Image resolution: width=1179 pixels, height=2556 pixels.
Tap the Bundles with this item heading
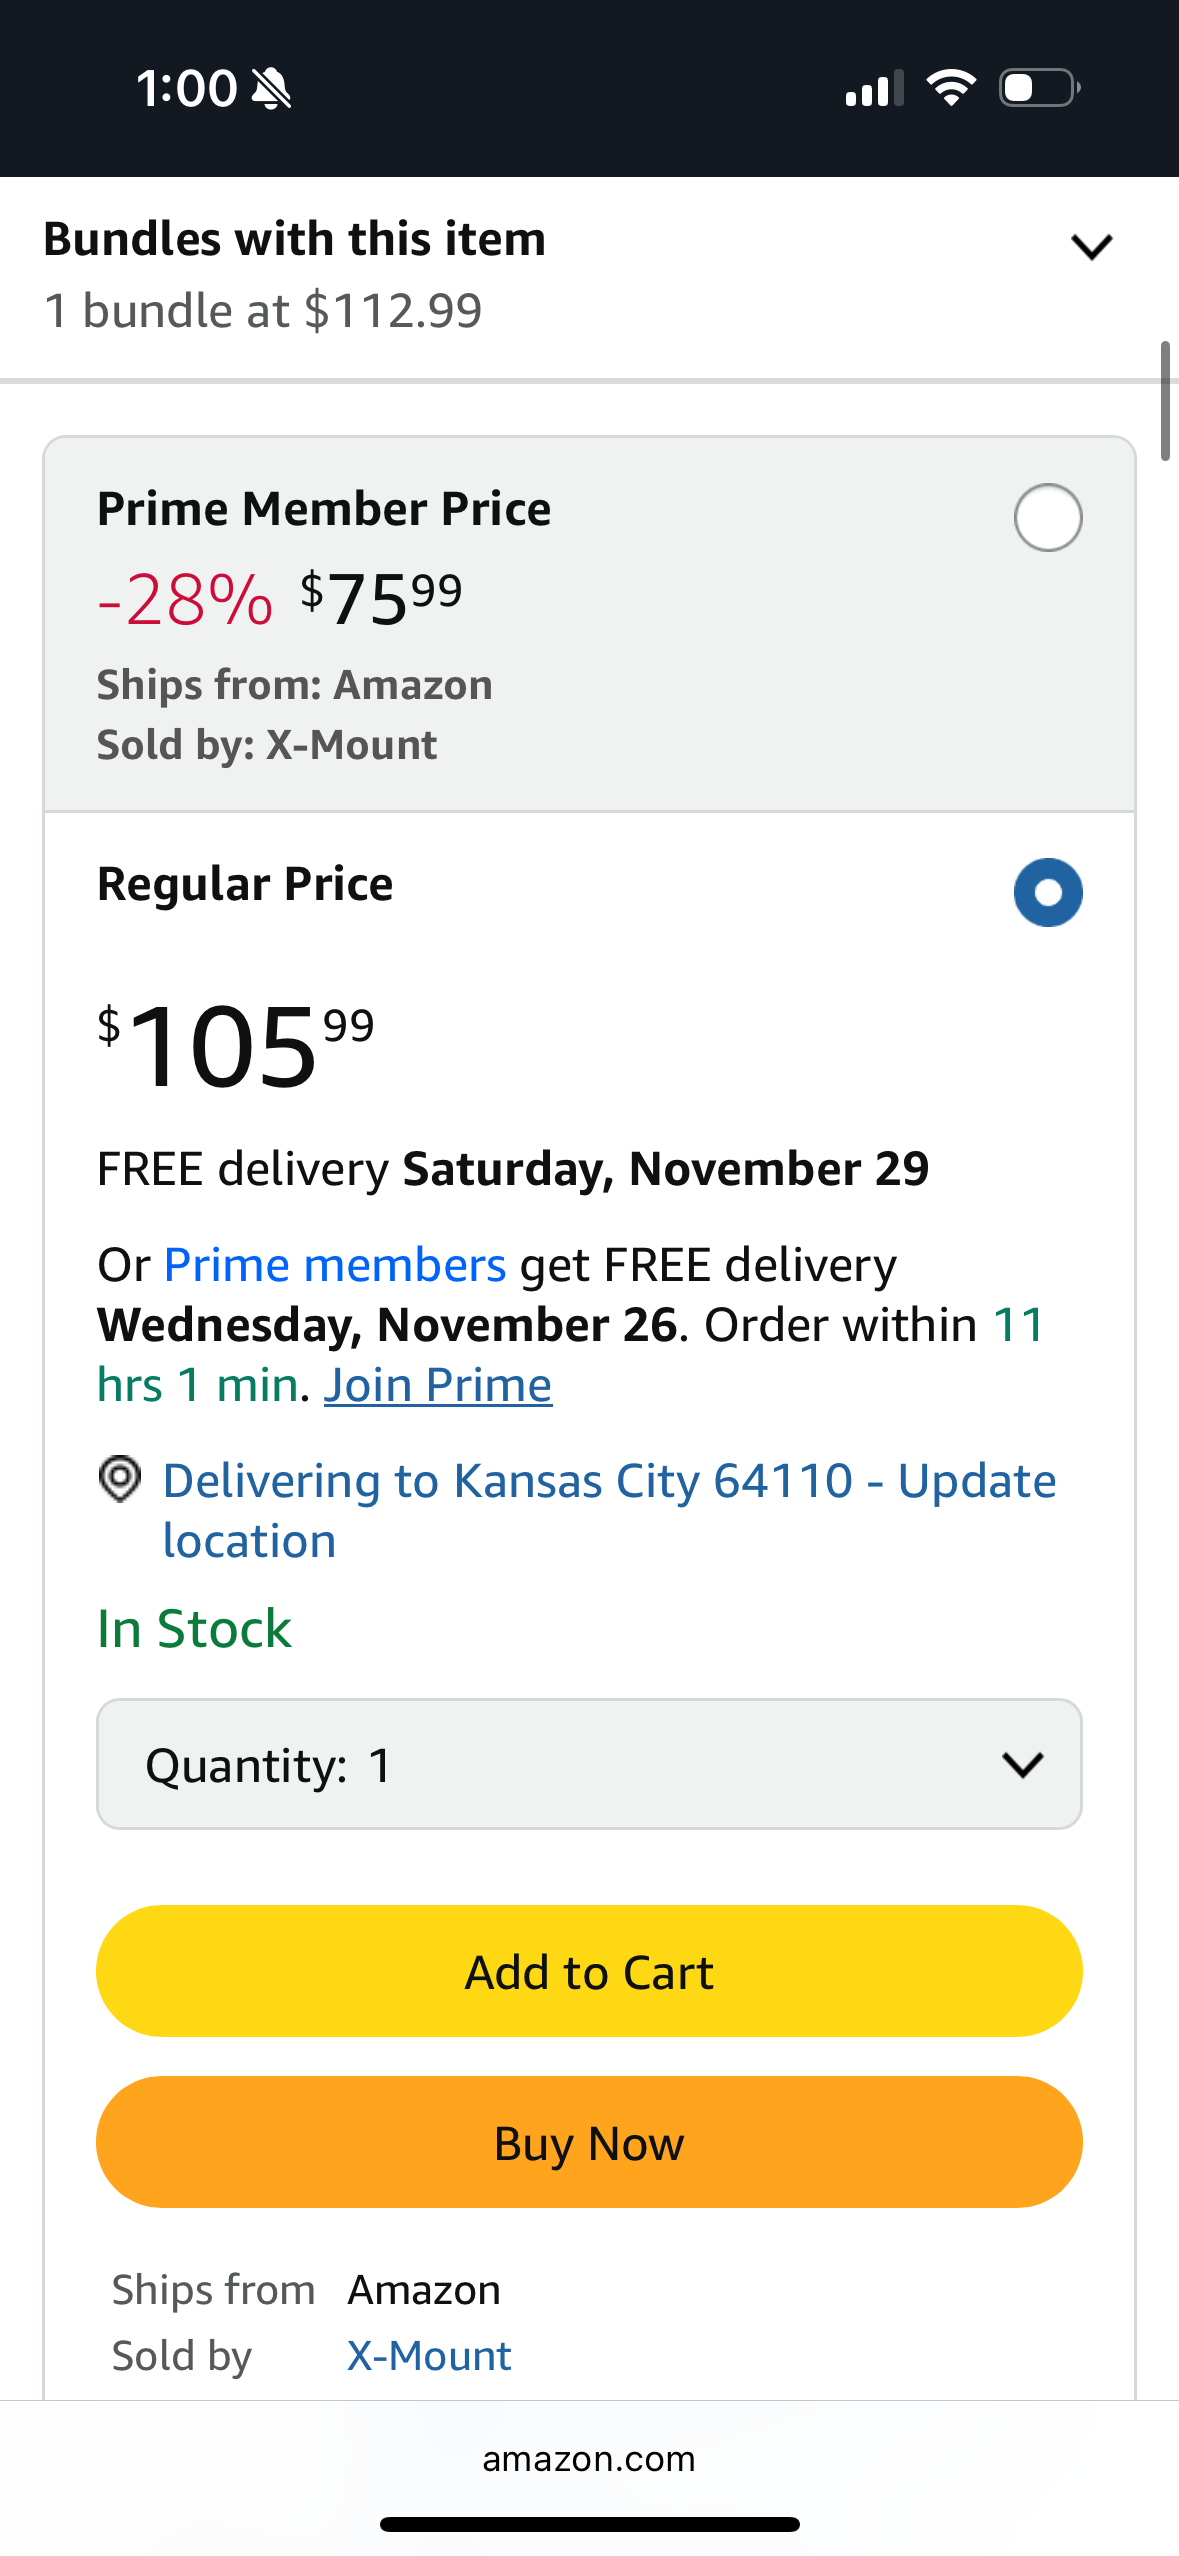tap(295, 240)
